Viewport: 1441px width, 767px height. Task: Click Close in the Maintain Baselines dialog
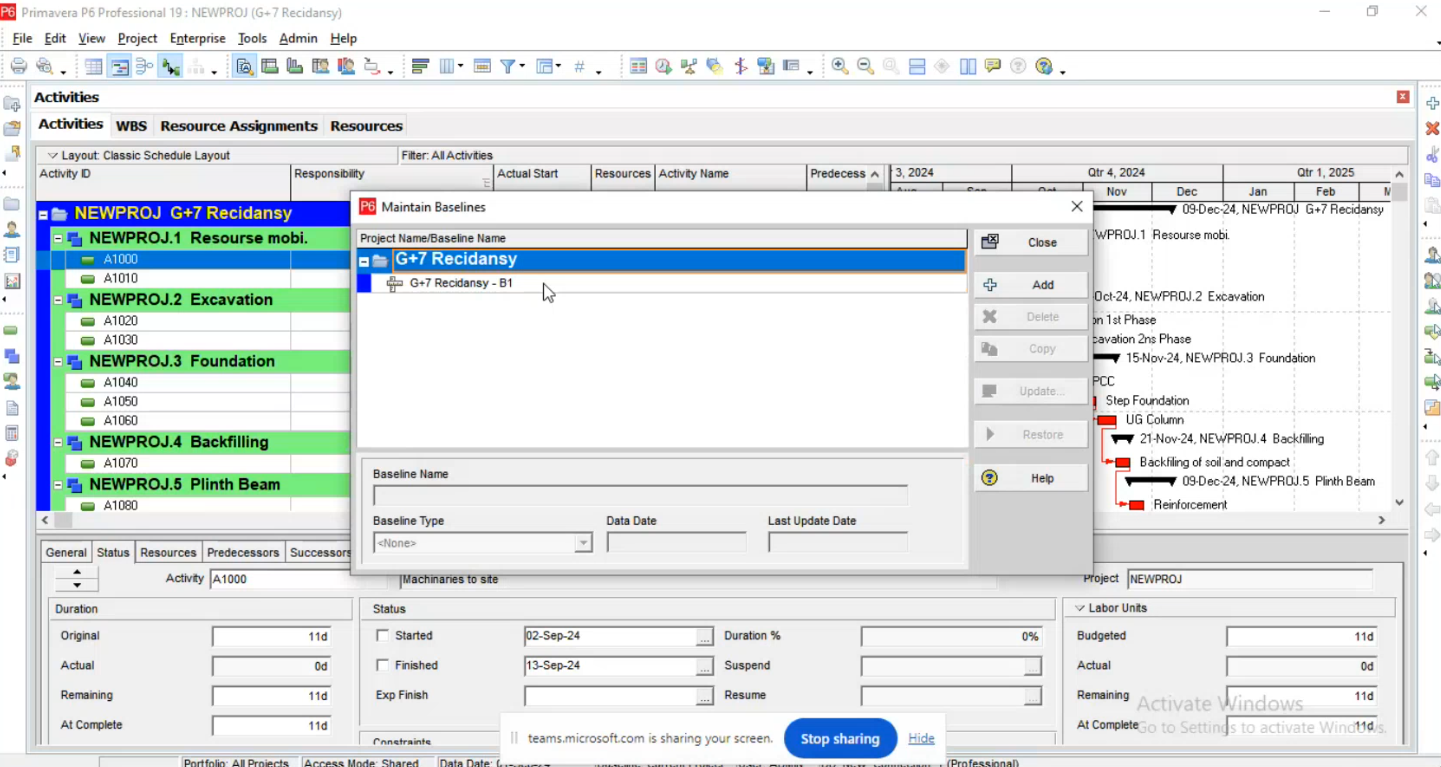point(1031,242)
